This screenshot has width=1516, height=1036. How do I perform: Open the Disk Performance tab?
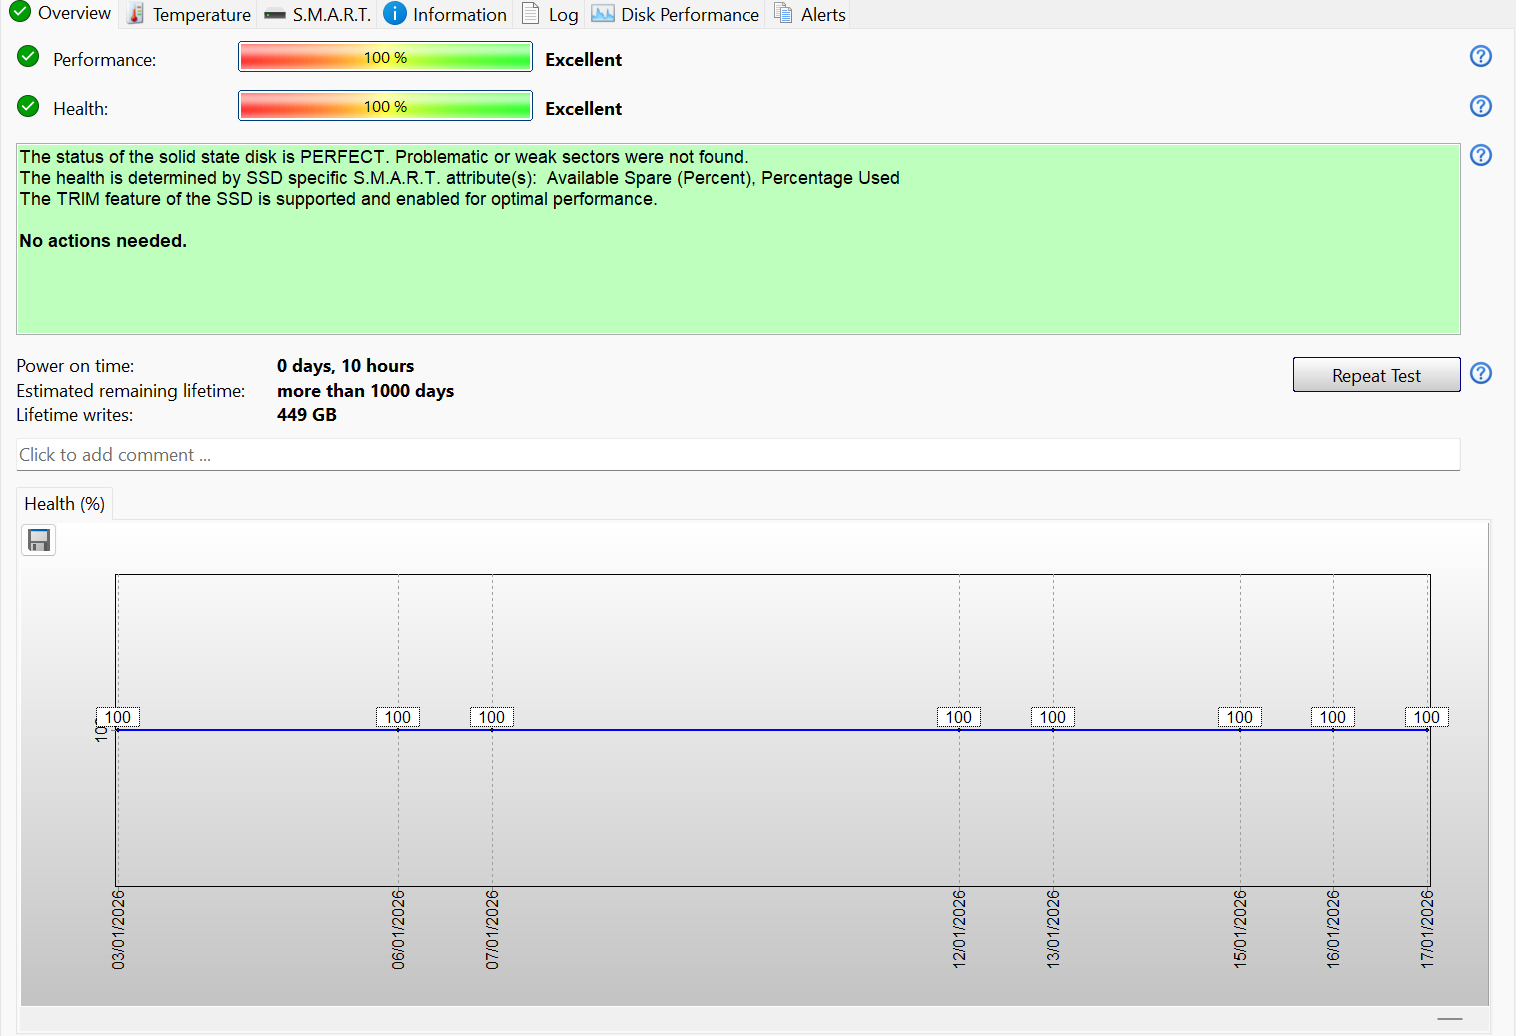[x=676, y=14]
